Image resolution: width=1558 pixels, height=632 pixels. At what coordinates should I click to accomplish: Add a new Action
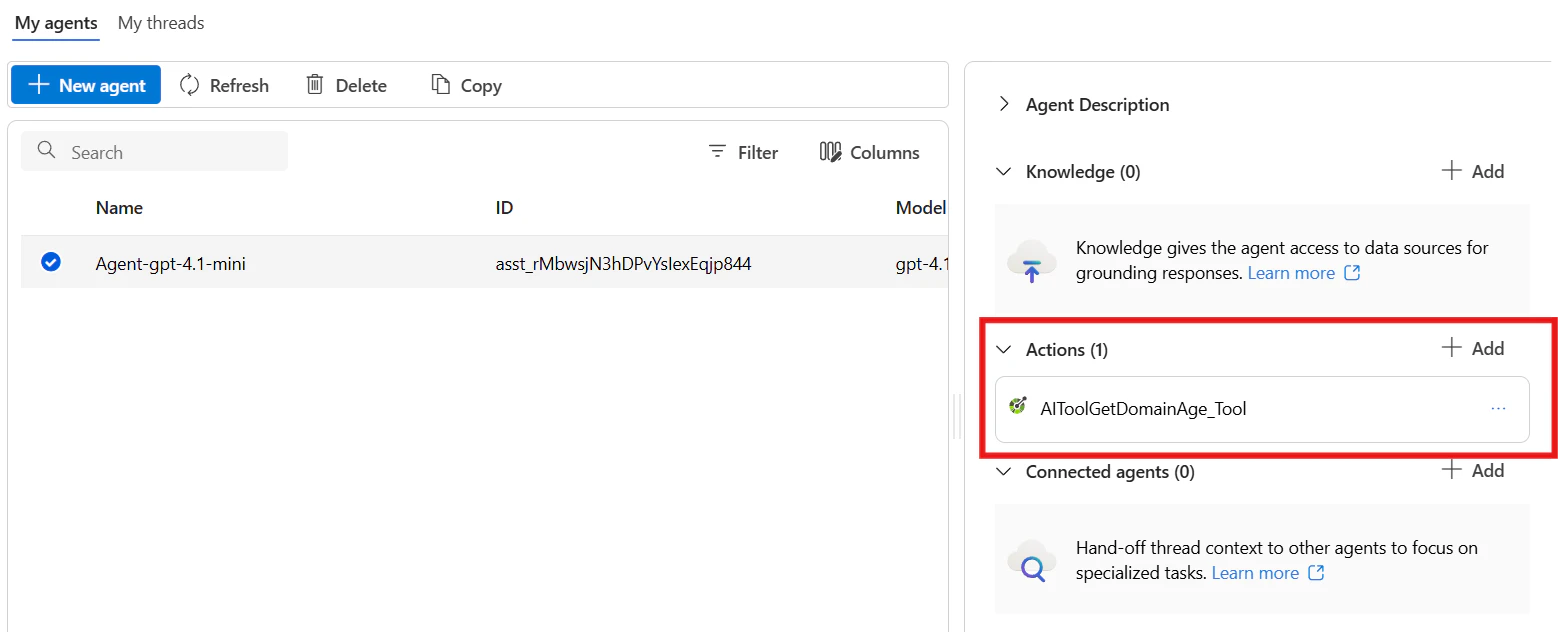pos(1473,348)
